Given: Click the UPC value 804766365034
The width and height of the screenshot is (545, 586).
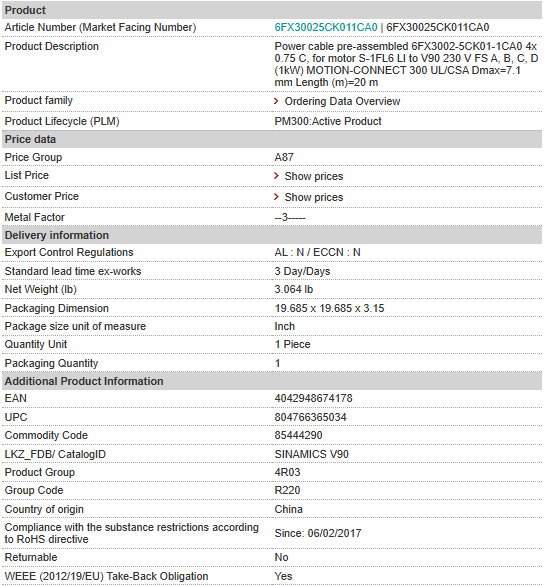Looking at the screenshot, I should pos(310,417).
